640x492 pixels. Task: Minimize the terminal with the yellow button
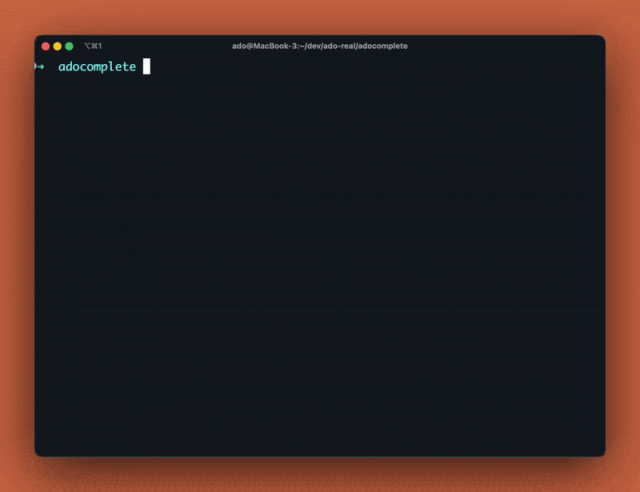tap(57, 46)
